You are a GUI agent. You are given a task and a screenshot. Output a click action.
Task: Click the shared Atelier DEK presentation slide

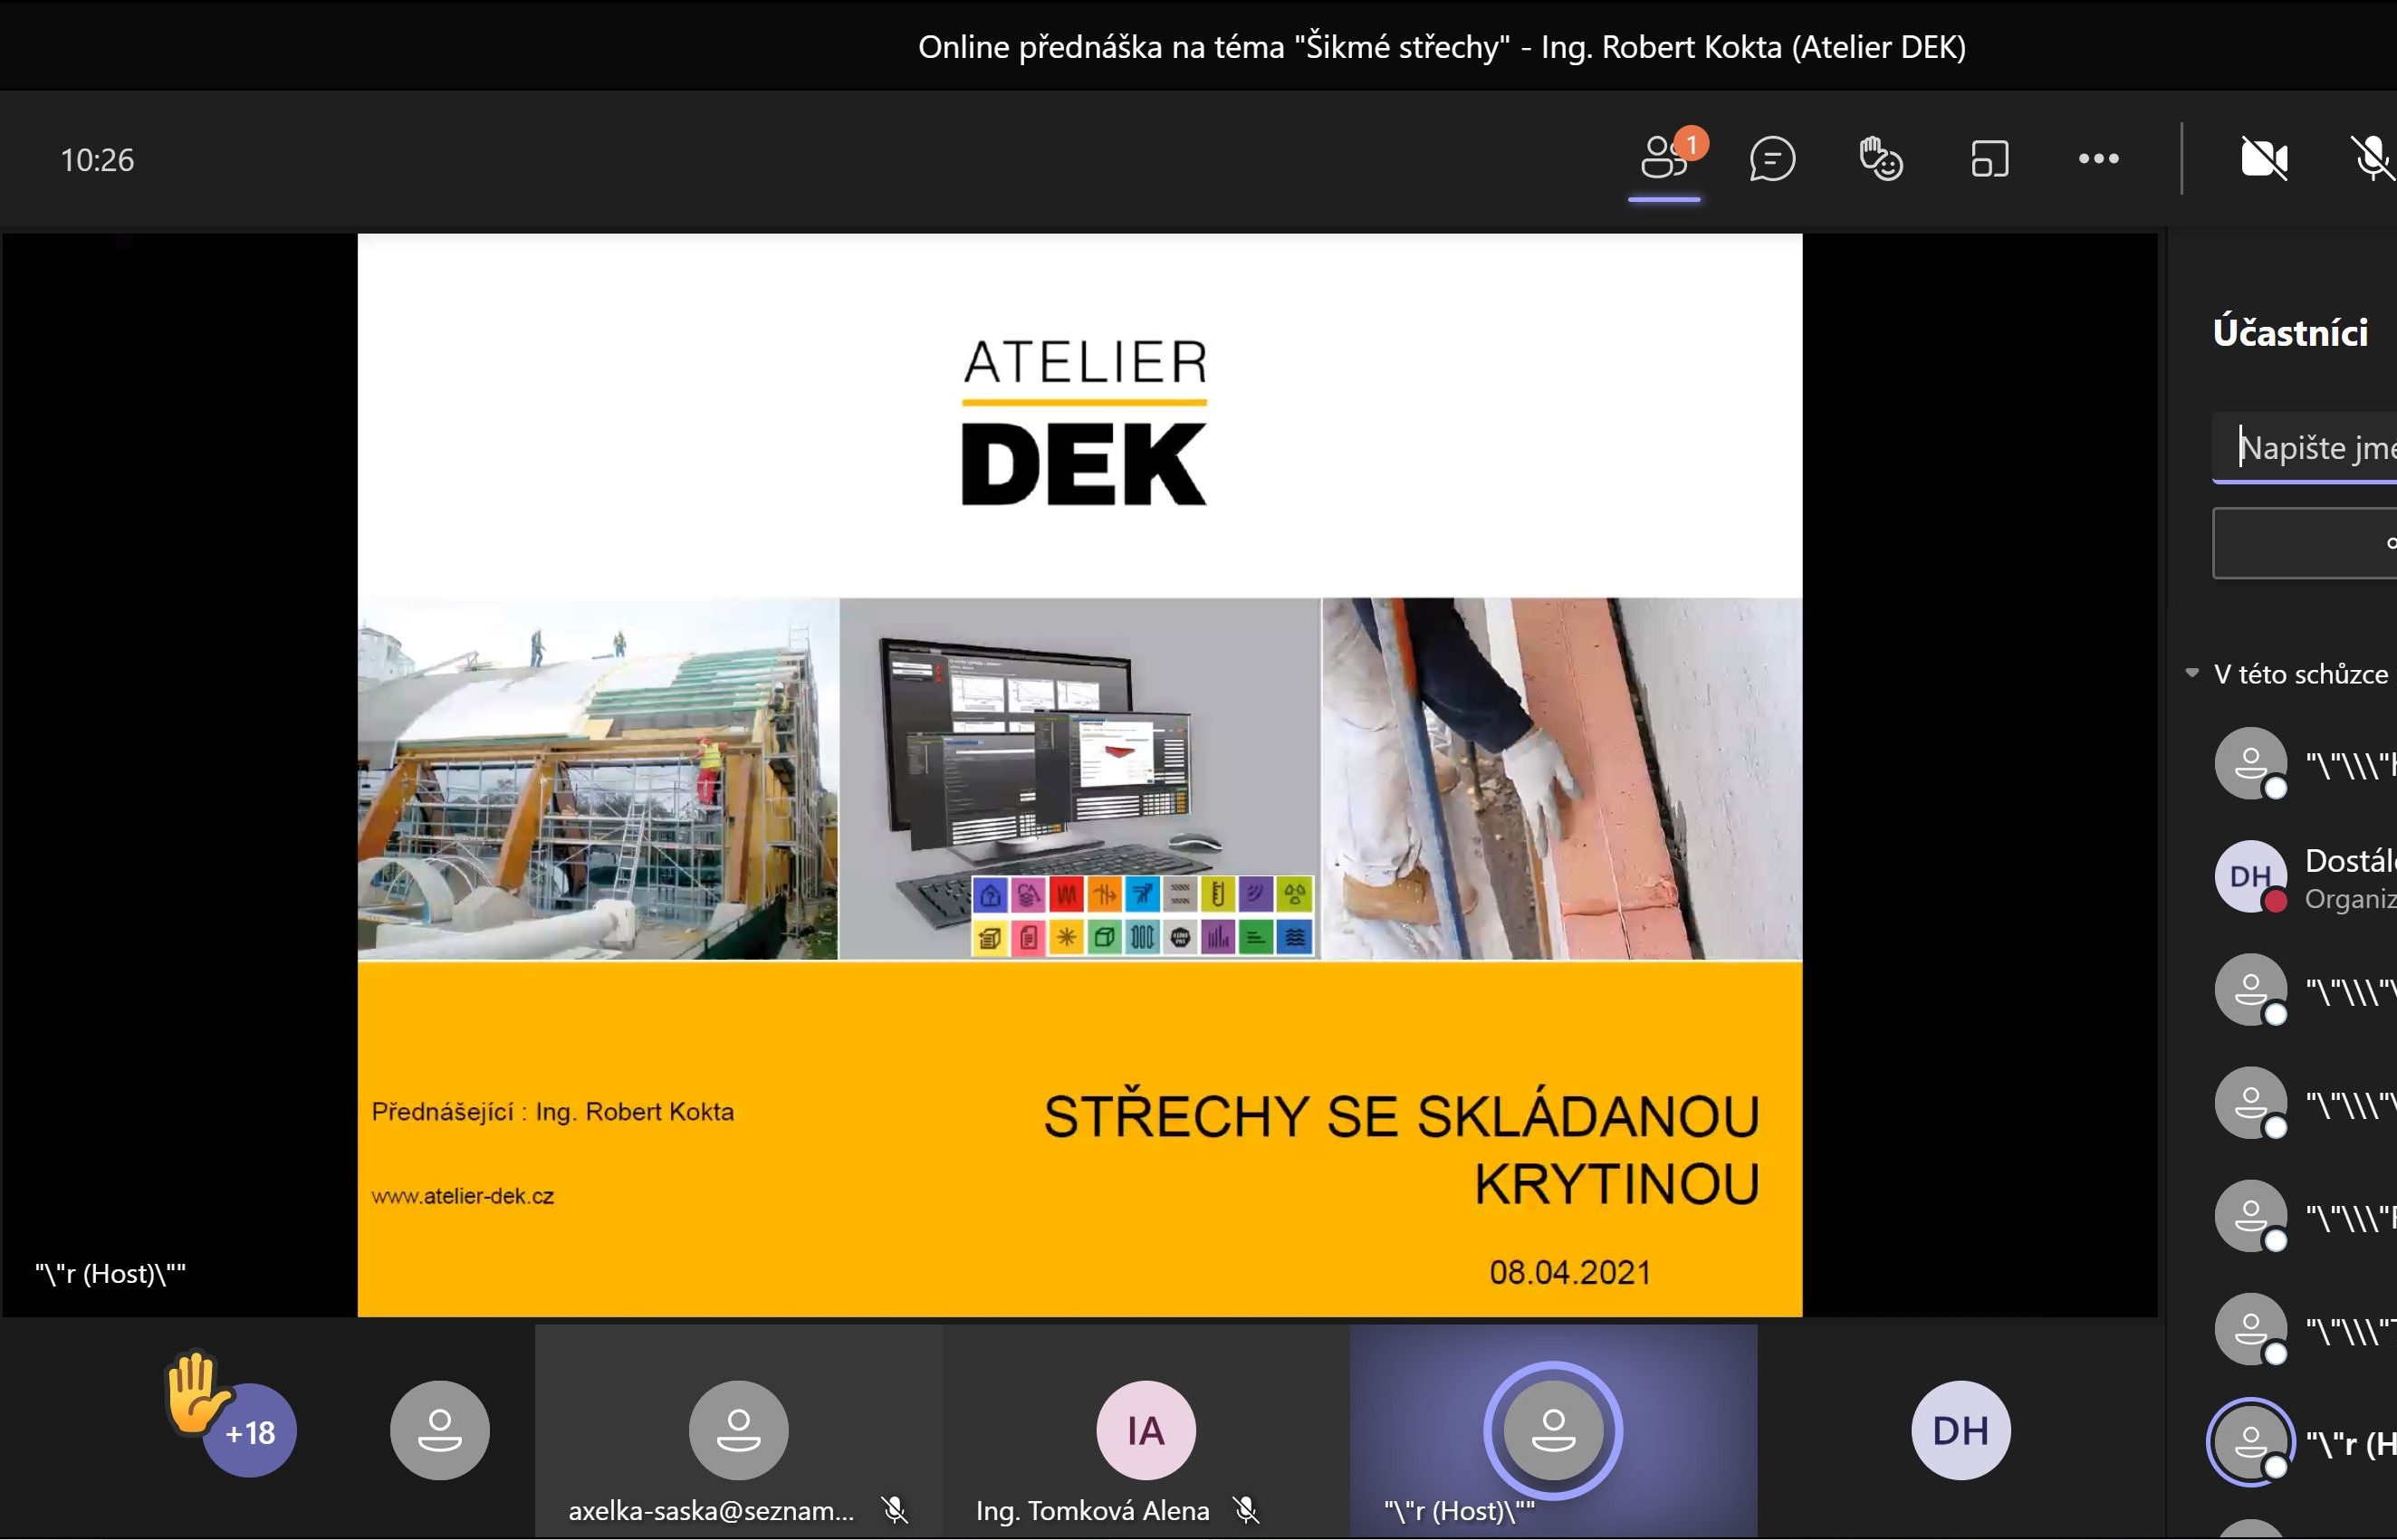pos(1080,775)
